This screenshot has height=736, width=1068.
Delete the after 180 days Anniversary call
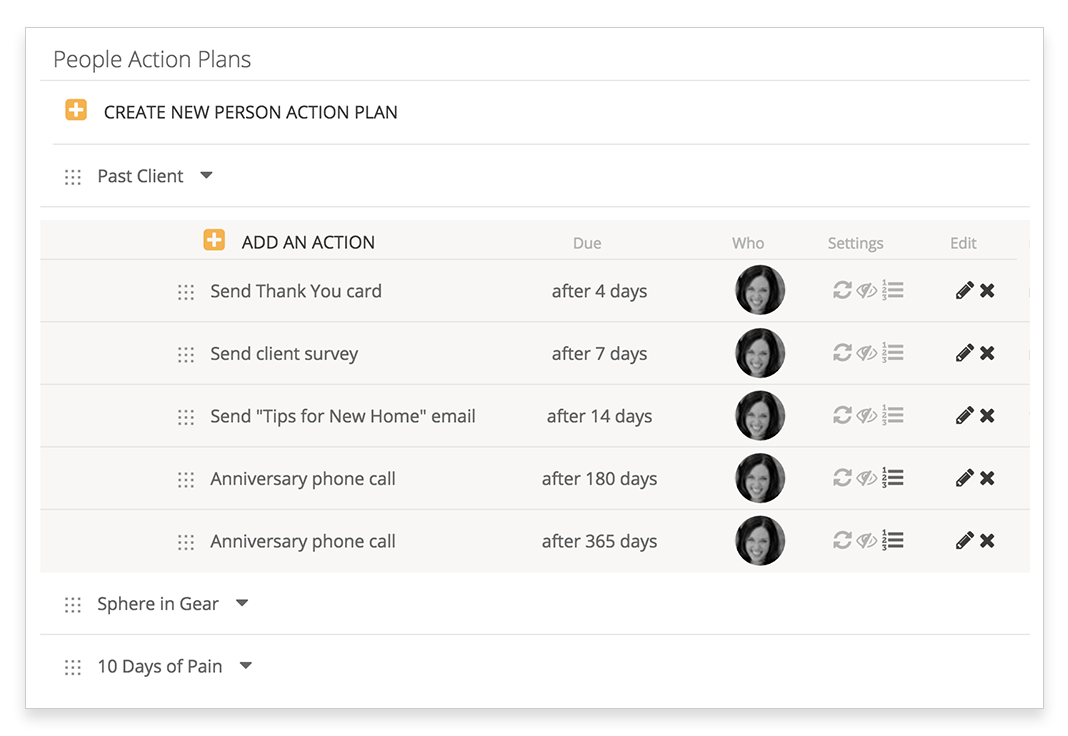(988, 478)
